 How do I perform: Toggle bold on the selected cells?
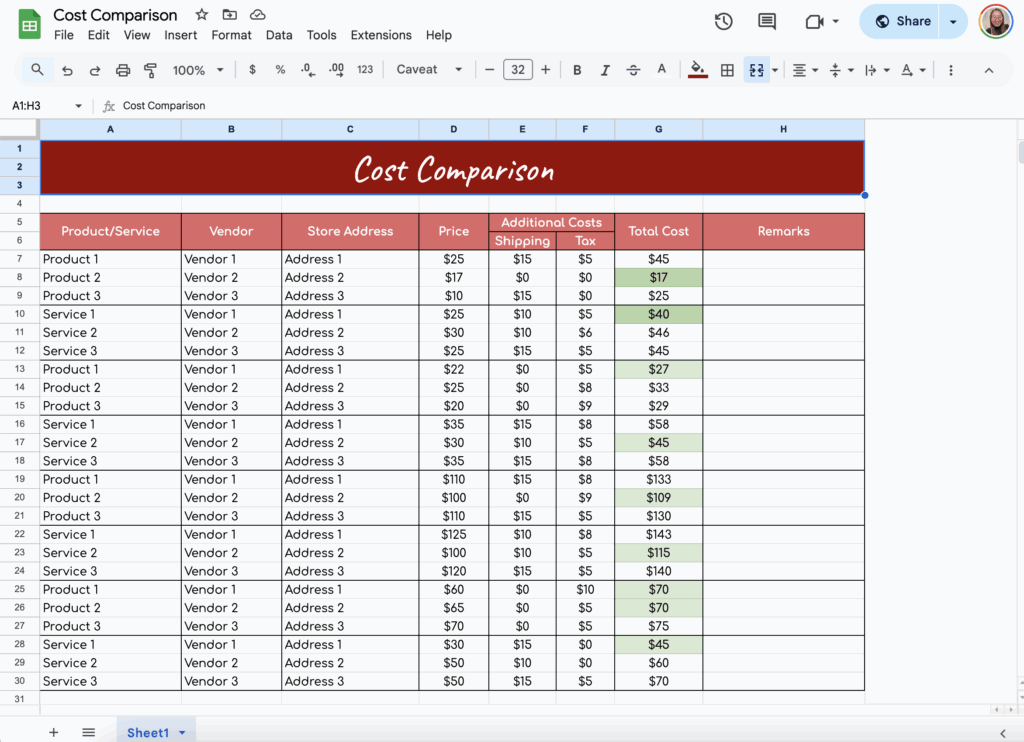pos(577,71)
